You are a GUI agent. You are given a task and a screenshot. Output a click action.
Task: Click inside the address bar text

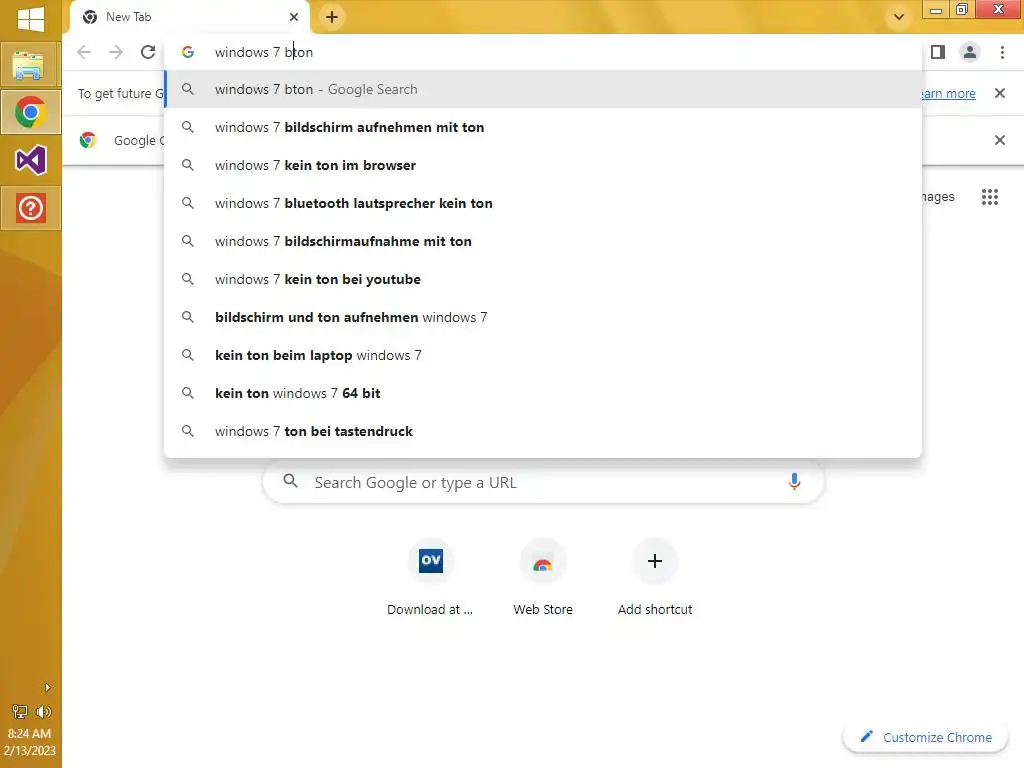point(264,52)
